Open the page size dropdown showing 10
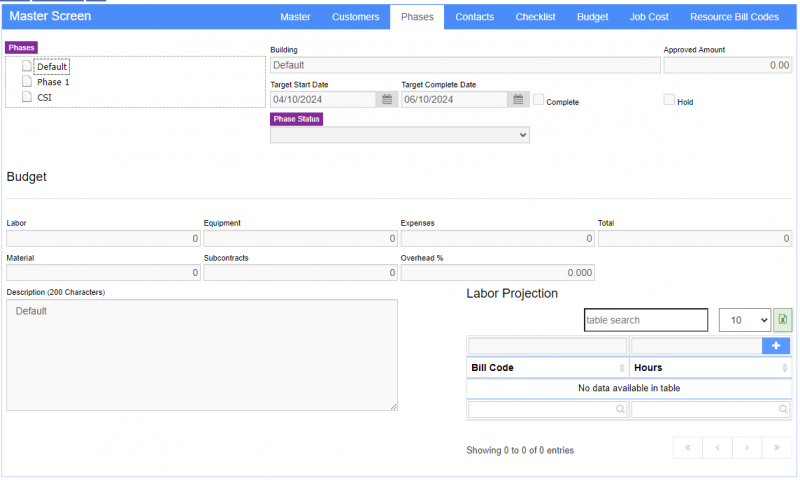Screen dimensions: 800x480 pyautogui.click(x=744, y=320)
